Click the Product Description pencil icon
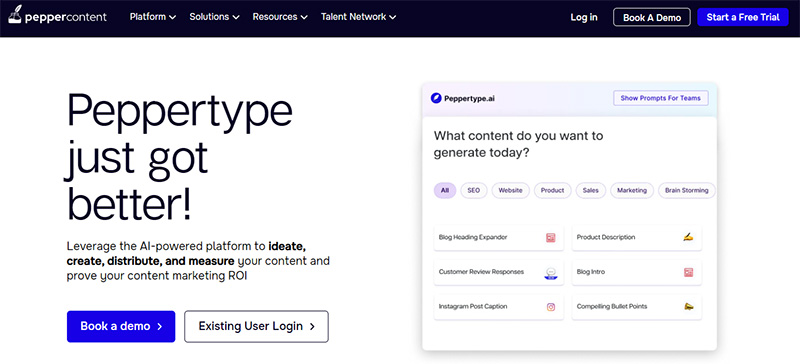 (688, 237)
